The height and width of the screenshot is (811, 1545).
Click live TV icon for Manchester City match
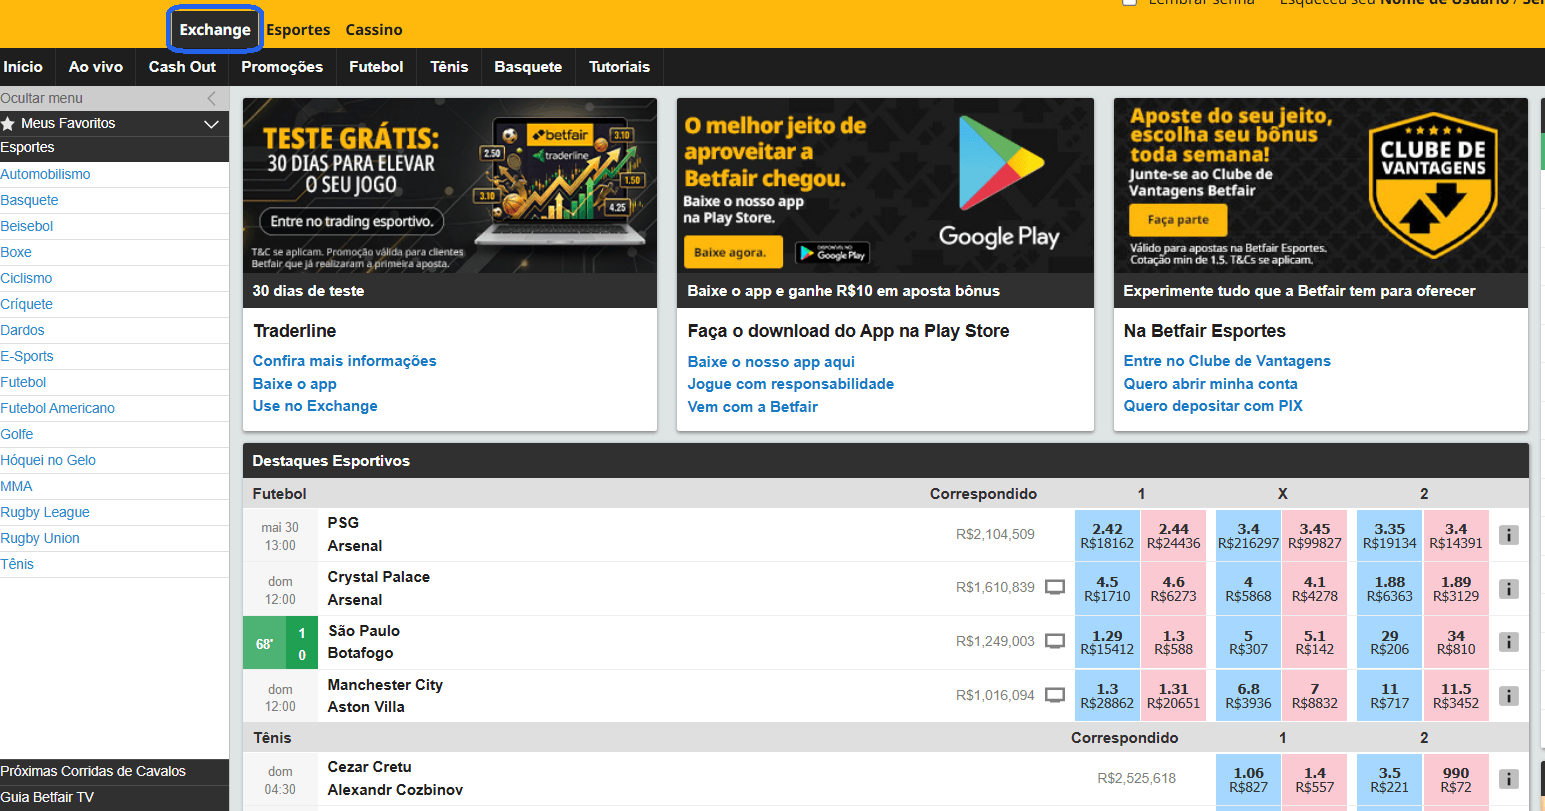click(1055, 695)
